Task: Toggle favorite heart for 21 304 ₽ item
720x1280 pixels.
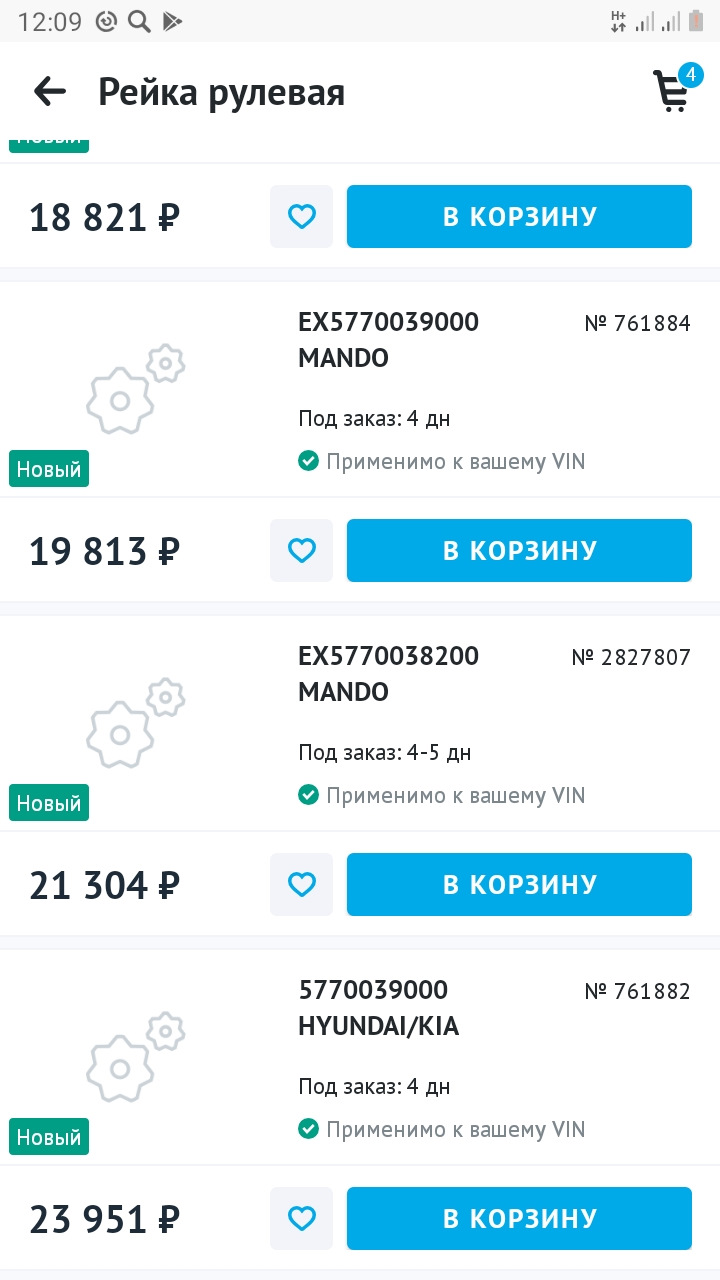Action: click(x=301, y=884)
